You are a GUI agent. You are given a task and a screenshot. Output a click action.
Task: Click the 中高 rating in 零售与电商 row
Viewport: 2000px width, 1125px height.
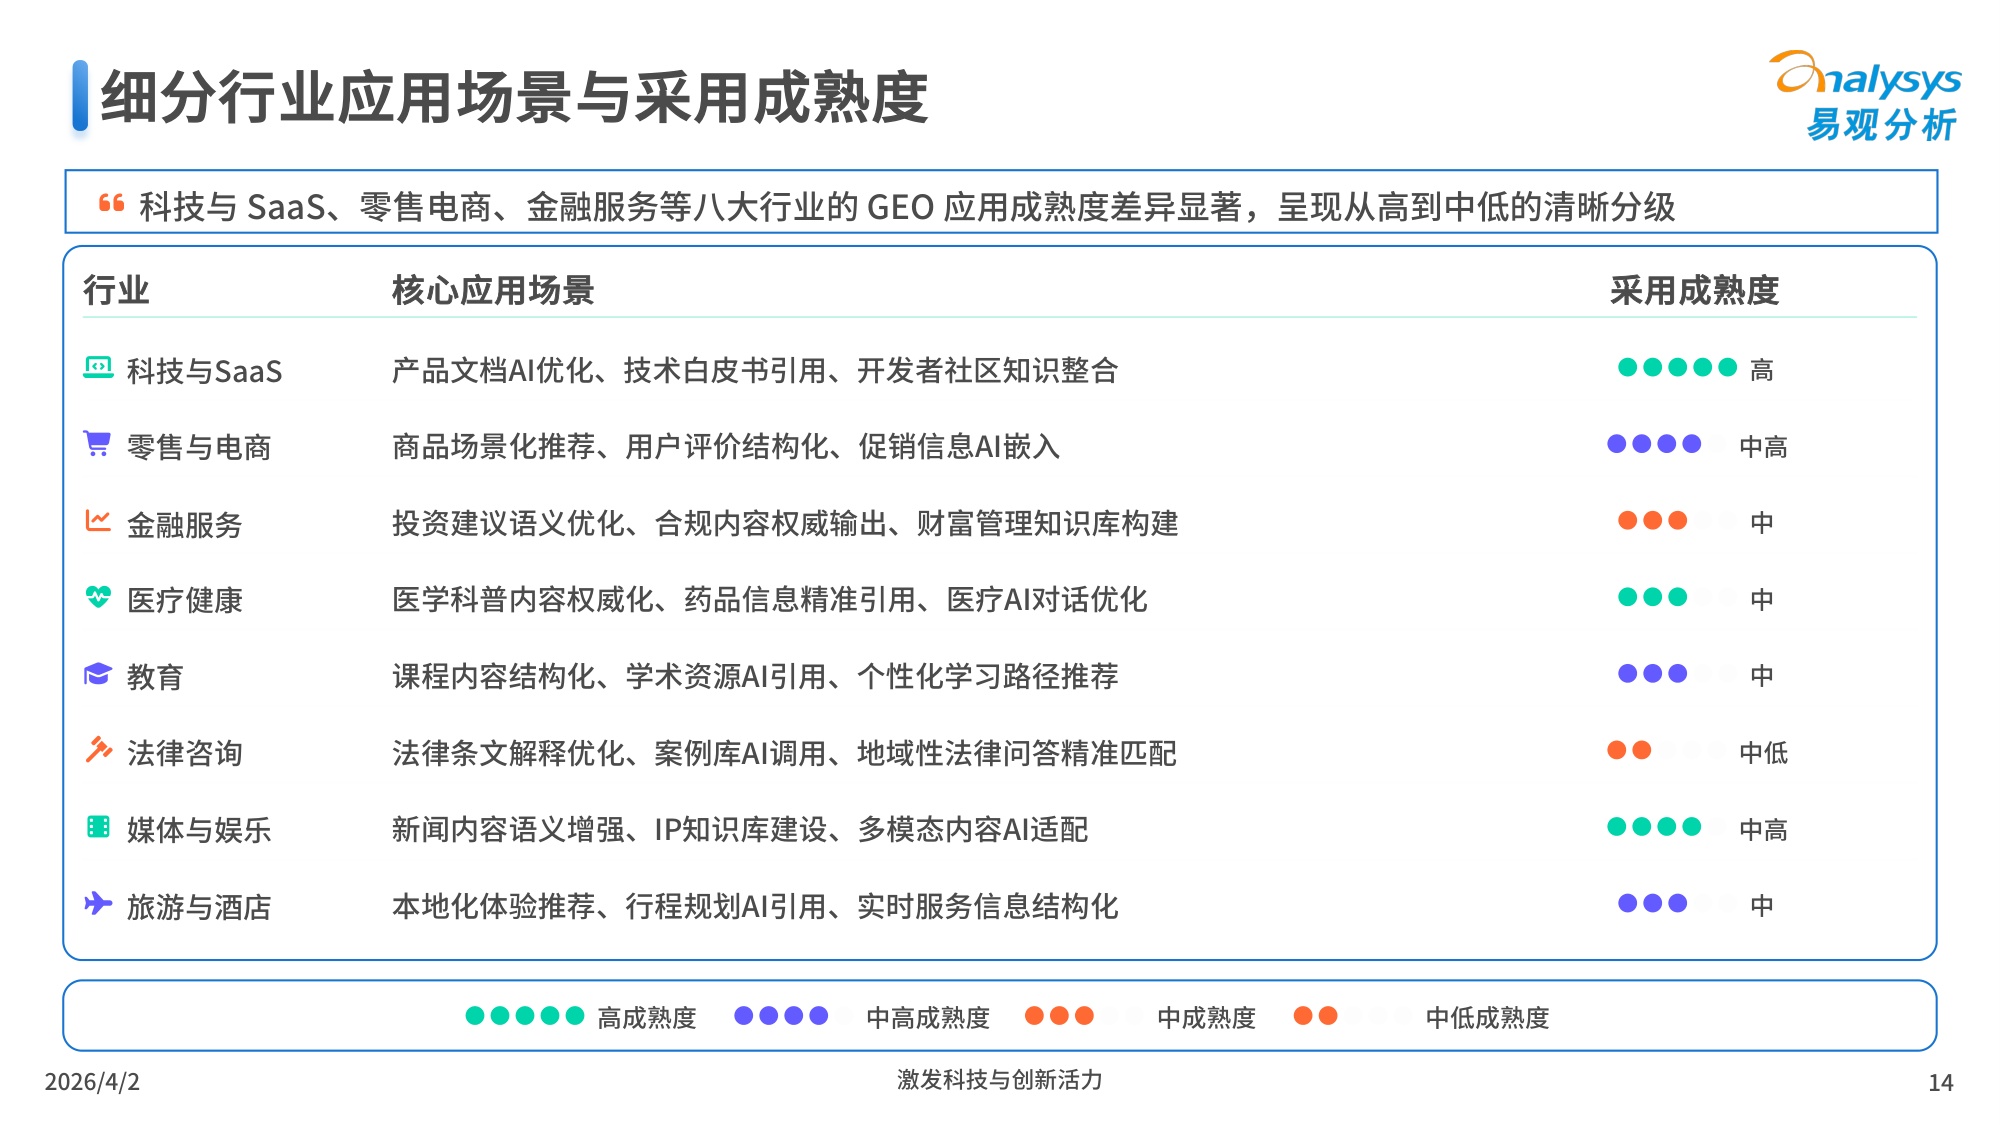(x=1763, y=446)
